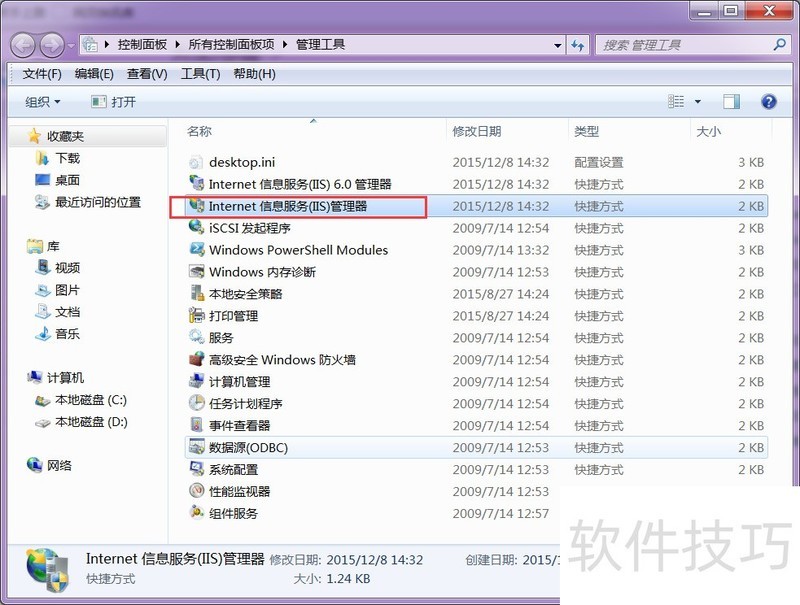Click the 任务计划程序 clock icon
The height and width of the screenshot is (605, 800).
tap(196, 403)
